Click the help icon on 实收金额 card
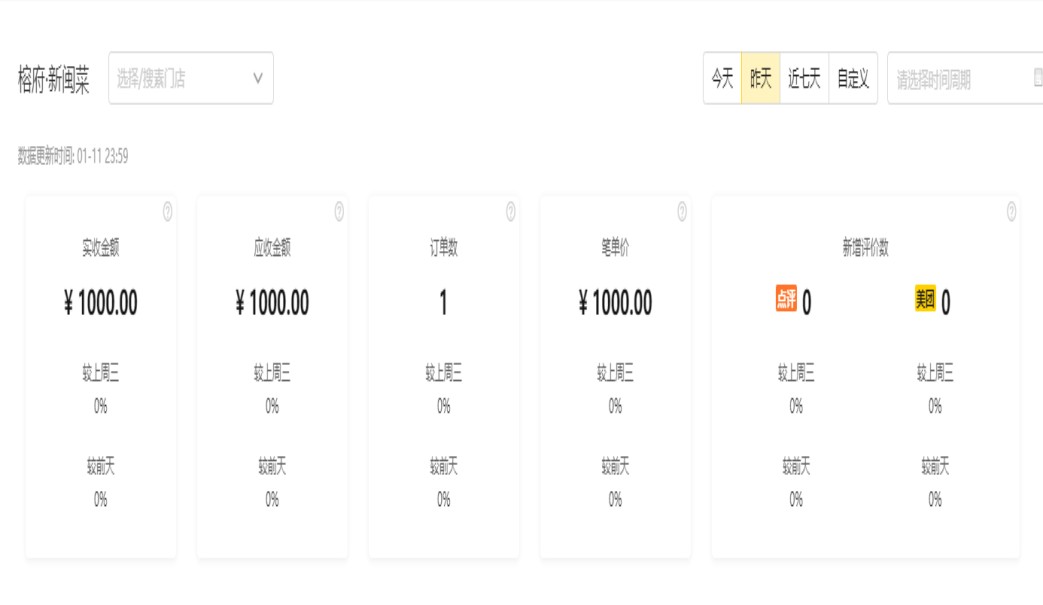1043x605 pixels. (x=167, y=211)
